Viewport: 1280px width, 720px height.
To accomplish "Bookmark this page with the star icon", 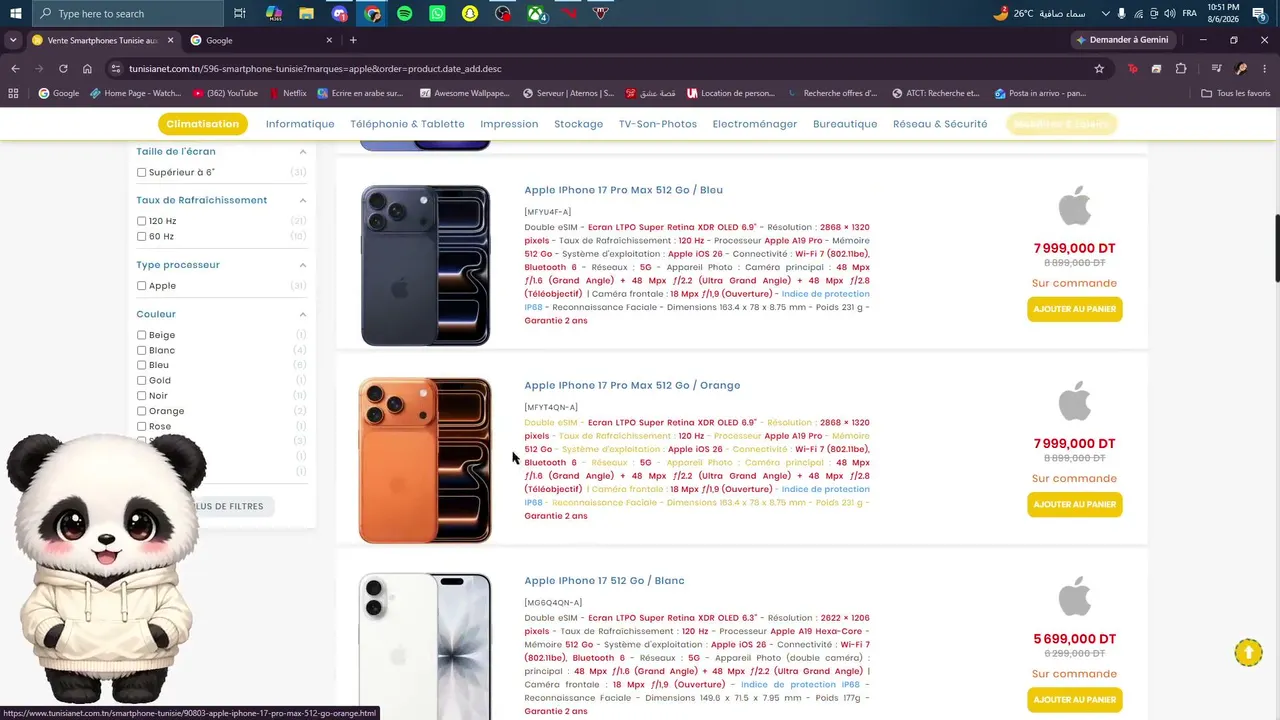I will 1099,69.
